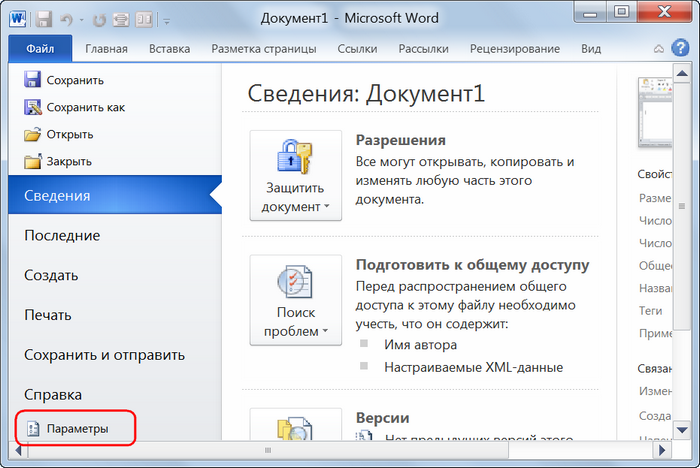700x468 pixels.
Task: Click the horizontal scrollbar thumb
Action: [268, 450]
